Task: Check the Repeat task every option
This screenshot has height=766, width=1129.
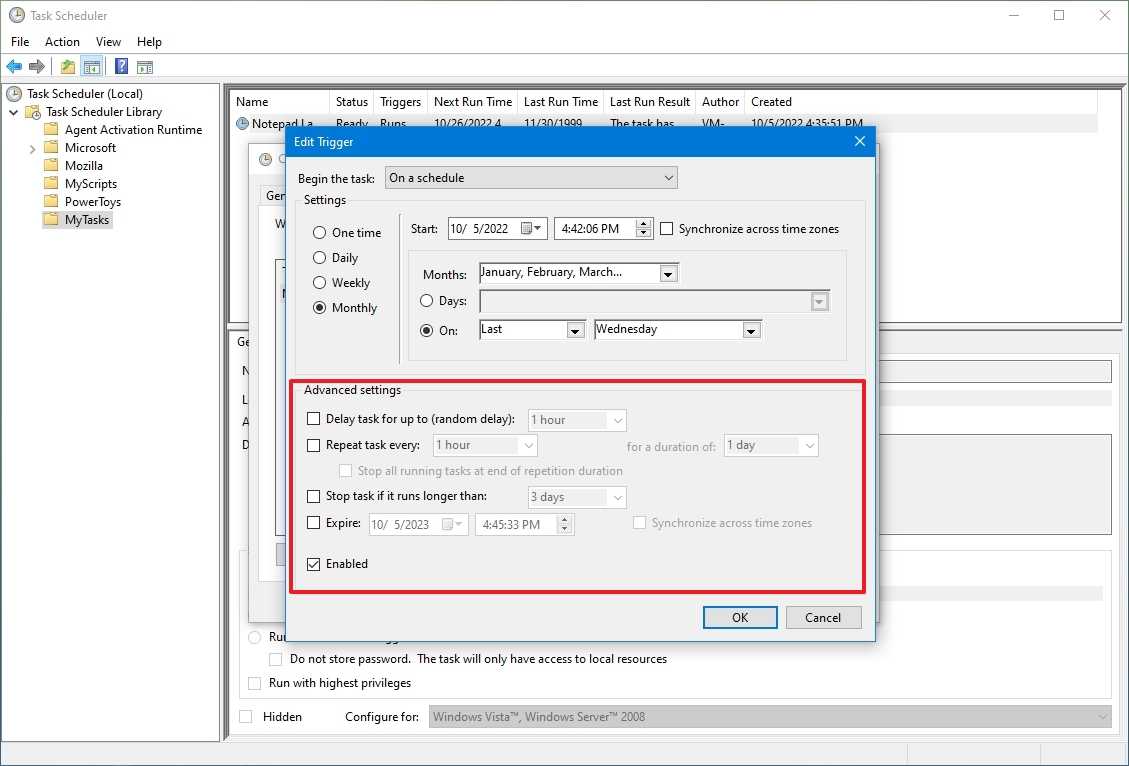Action: 314,445
